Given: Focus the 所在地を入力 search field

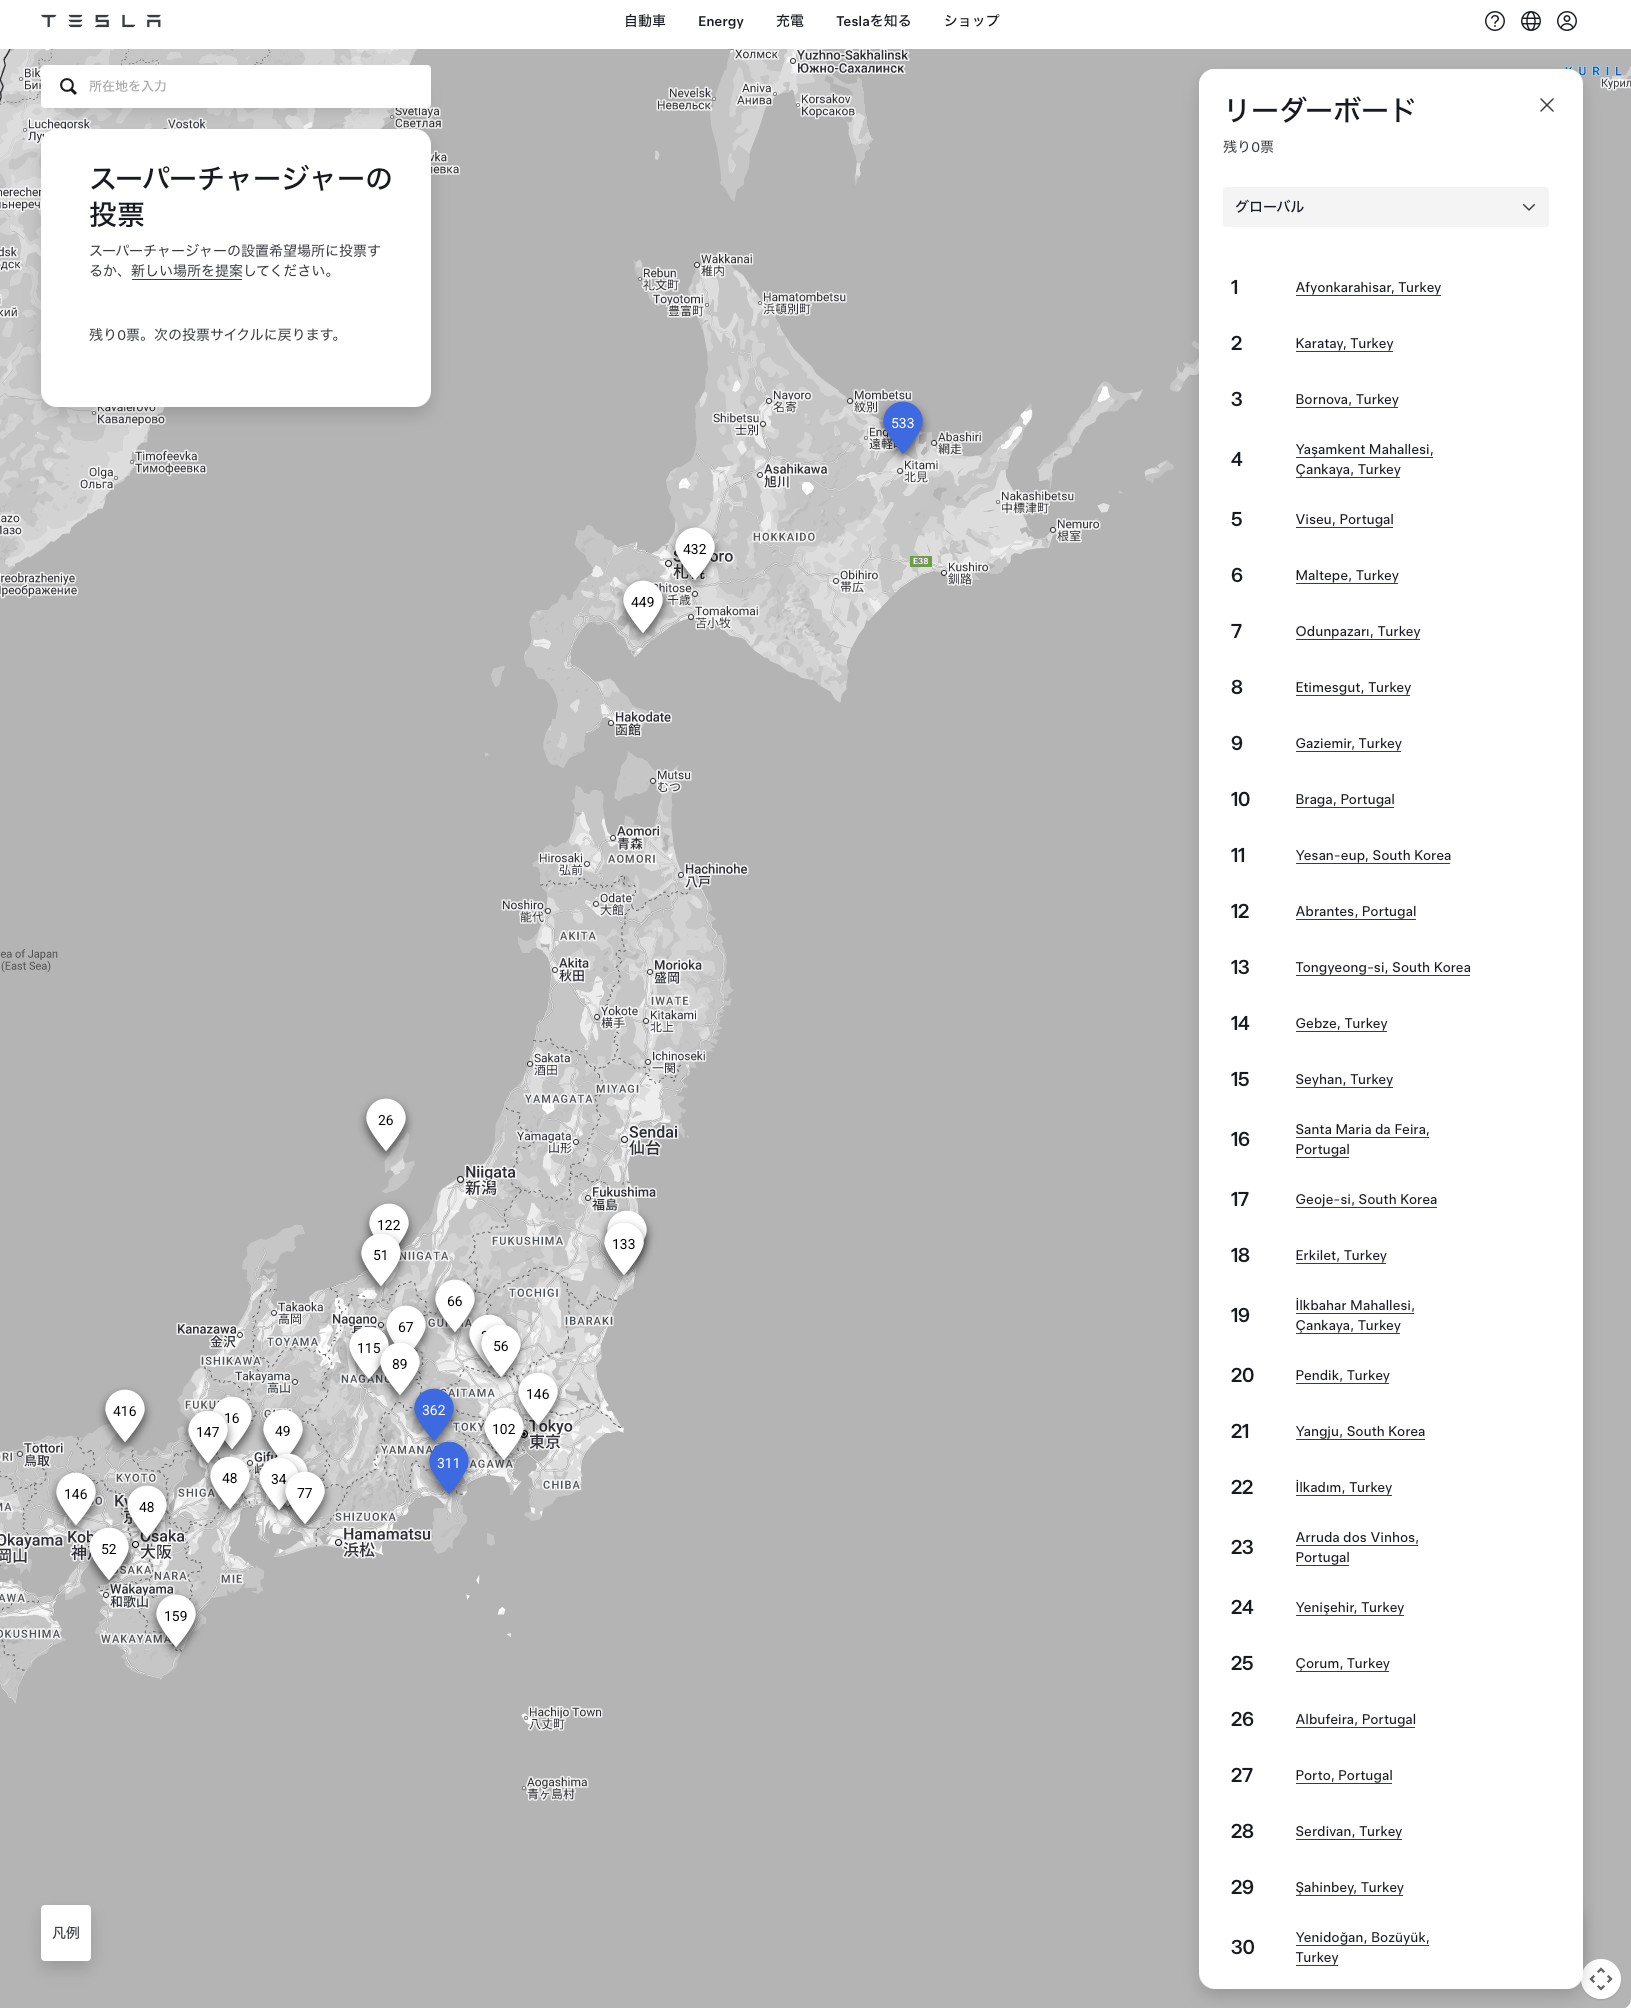Looking at the screenshot, I should point(250,86).
